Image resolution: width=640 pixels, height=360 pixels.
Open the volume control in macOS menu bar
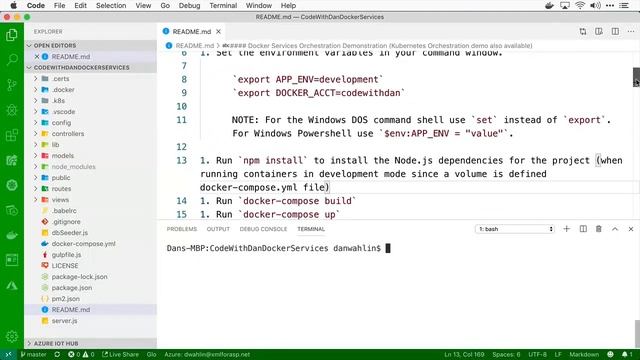point(596,5)
